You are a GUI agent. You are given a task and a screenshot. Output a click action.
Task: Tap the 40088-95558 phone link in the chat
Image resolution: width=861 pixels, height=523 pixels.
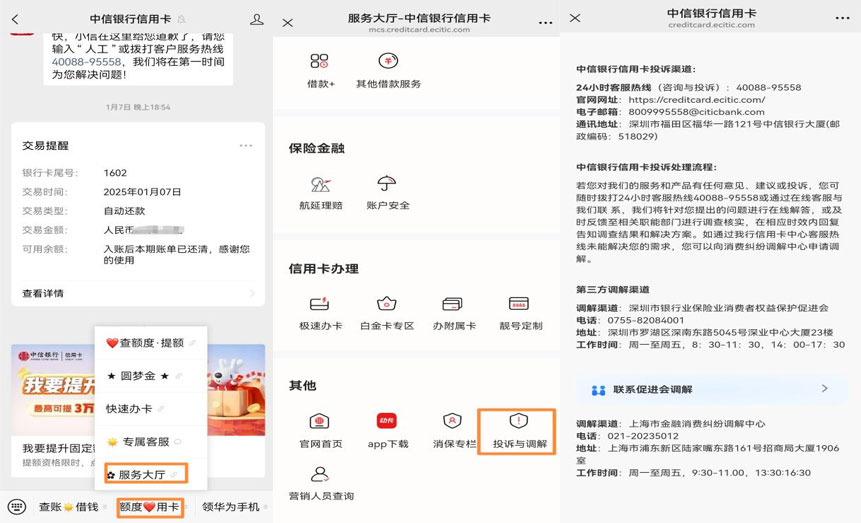click(86, 62)
